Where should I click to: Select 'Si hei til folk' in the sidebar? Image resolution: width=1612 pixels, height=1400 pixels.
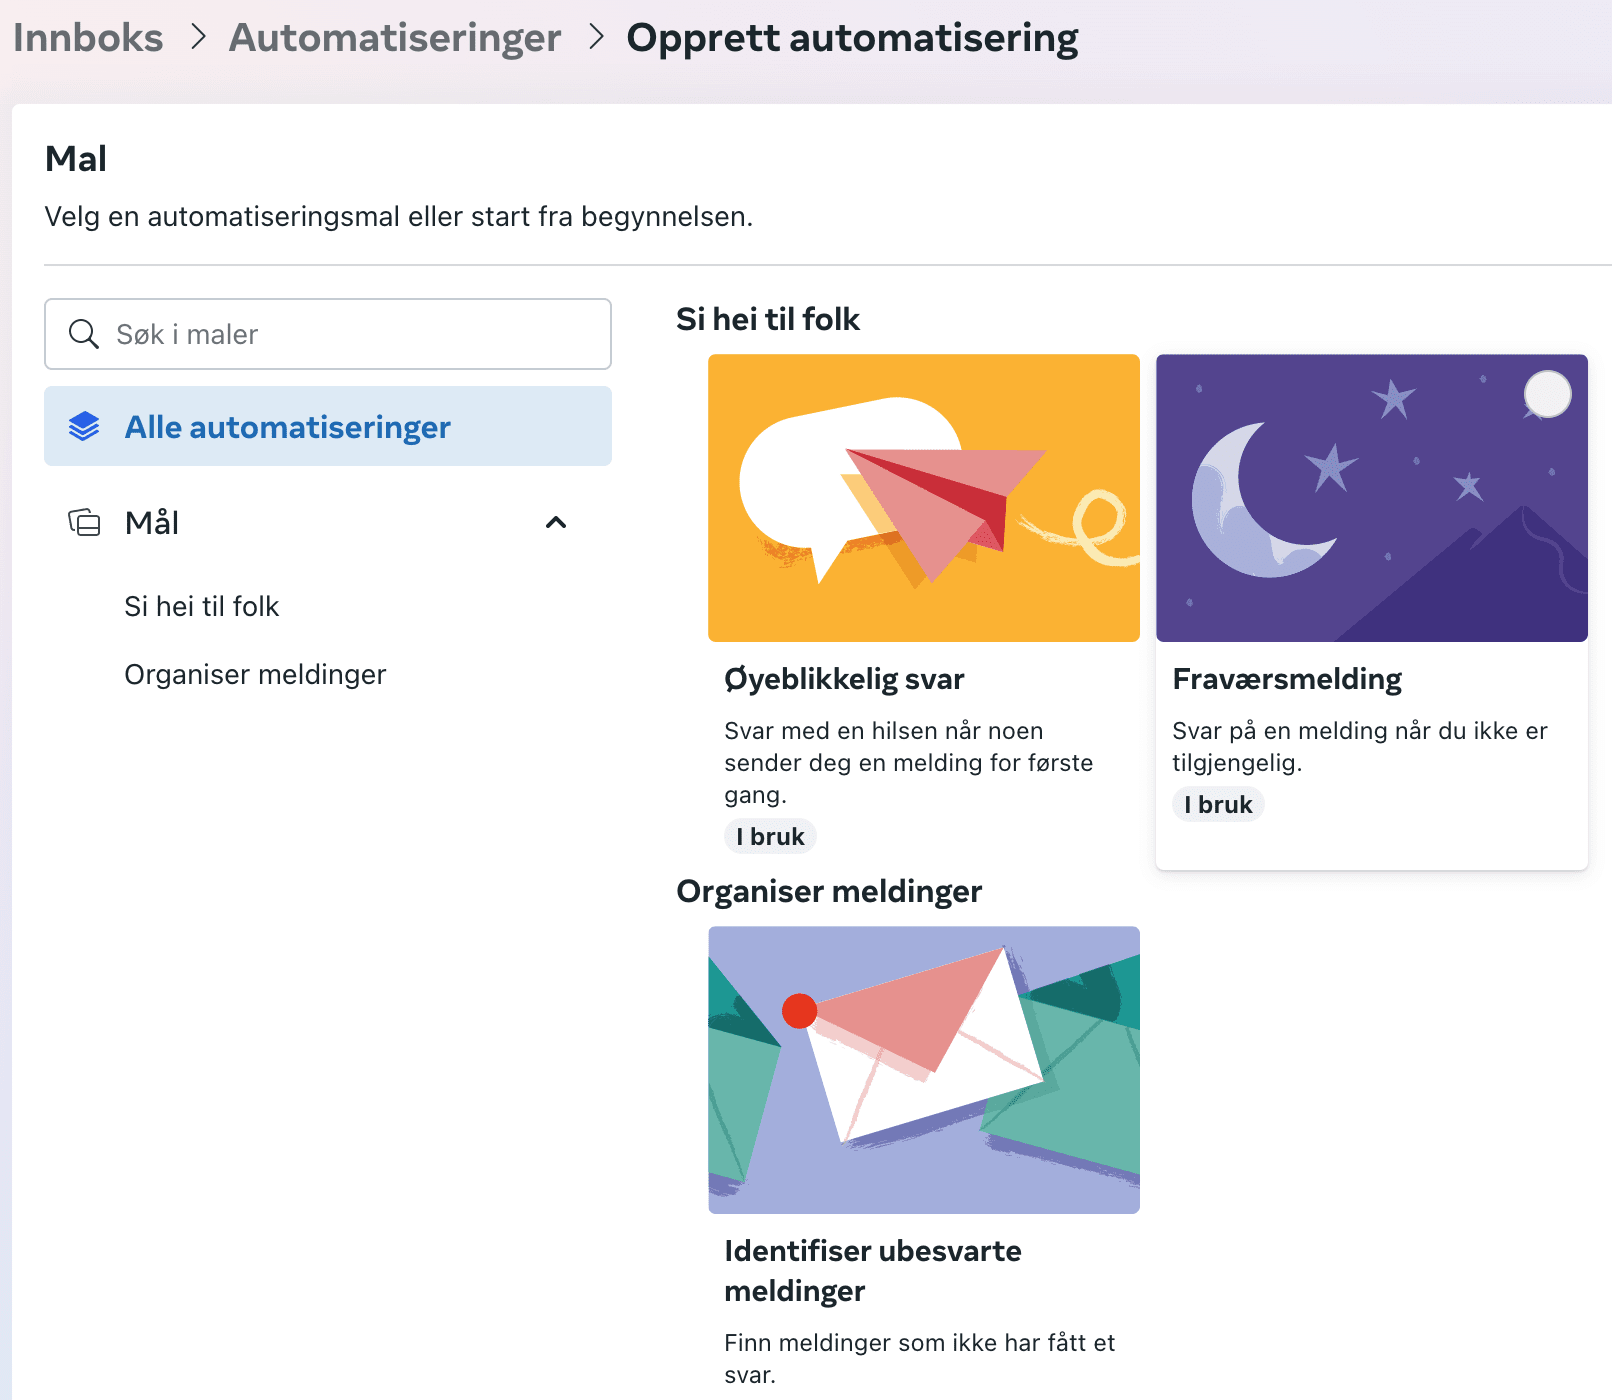tap(201, 605)
